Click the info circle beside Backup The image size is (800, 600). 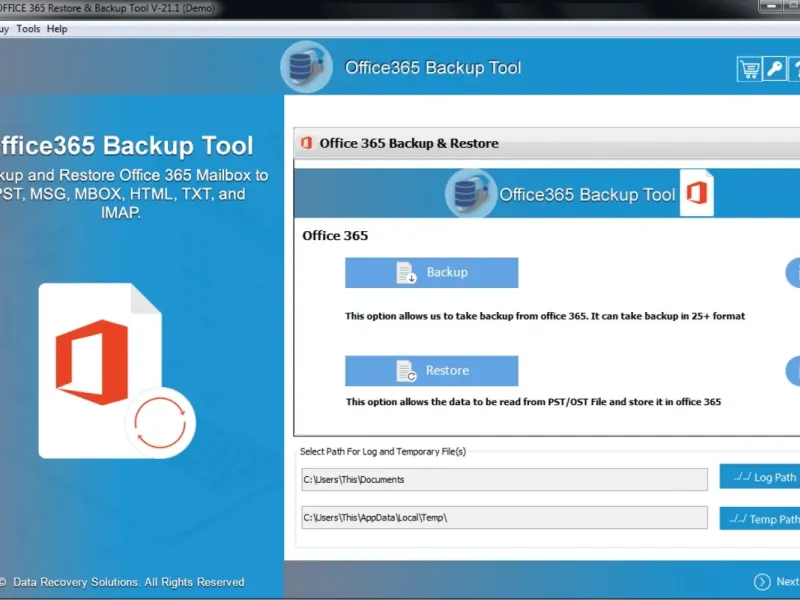793,273
